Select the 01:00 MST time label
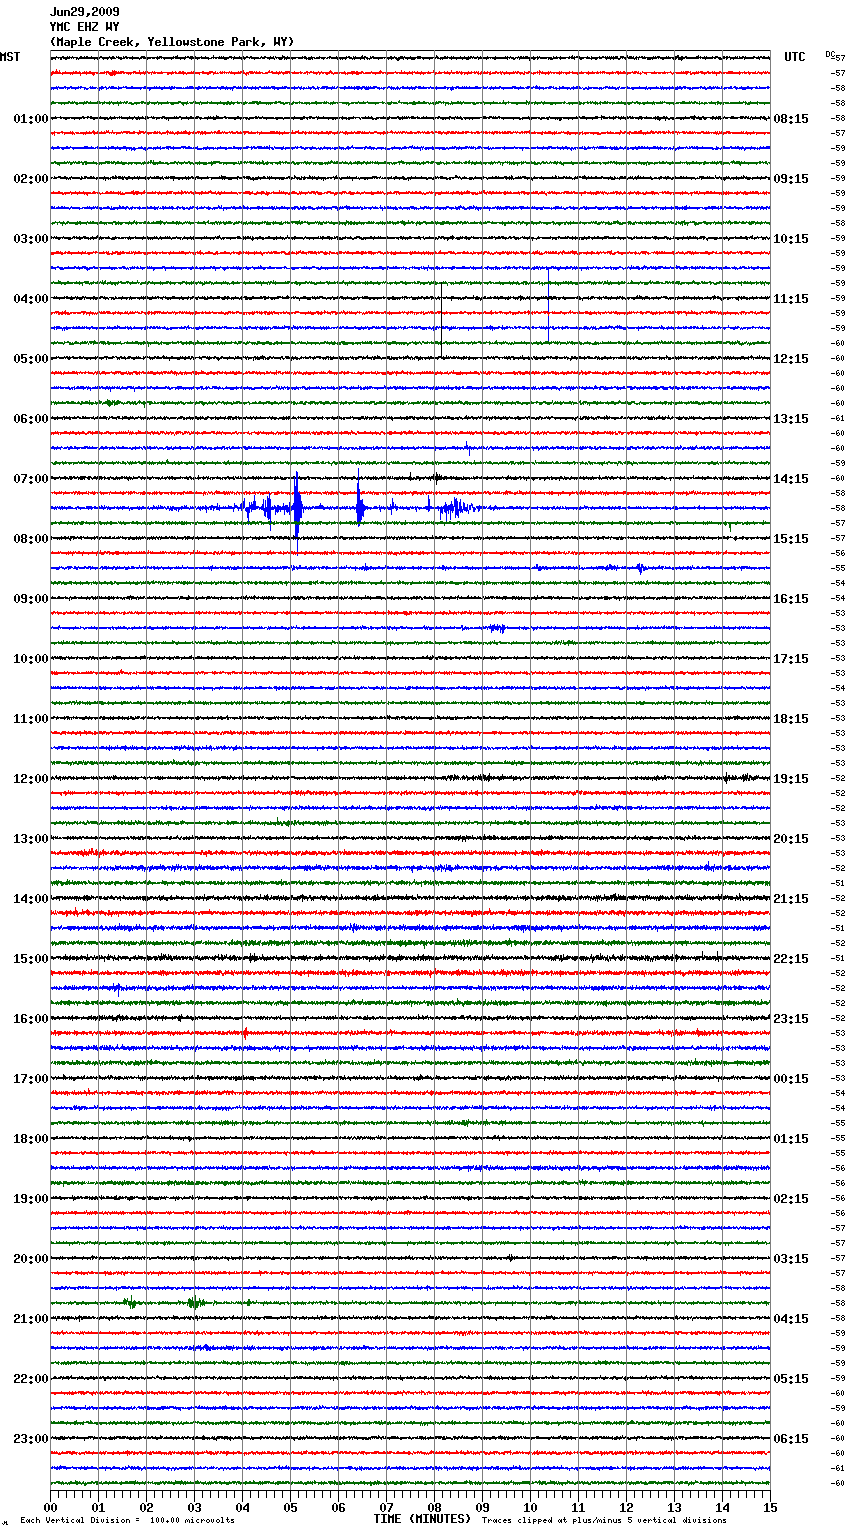850x1534 pixels. 31,119
